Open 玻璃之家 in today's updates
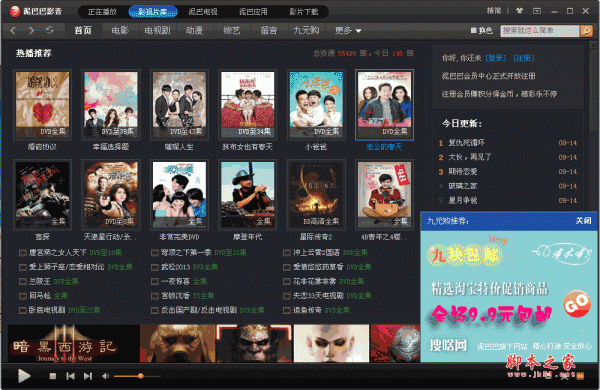Image resolution: width=600 pixels, height=390 pixels. tap(463, 186)
